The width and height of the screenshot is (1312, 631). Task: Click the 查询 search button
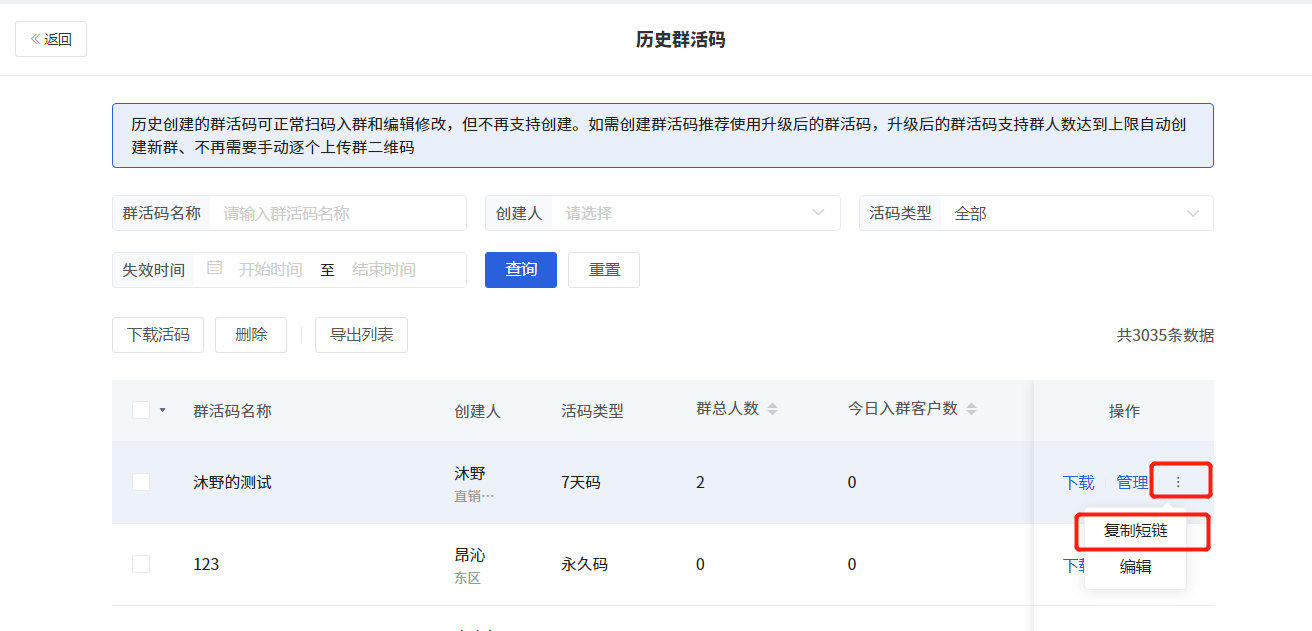pos(521,270)
